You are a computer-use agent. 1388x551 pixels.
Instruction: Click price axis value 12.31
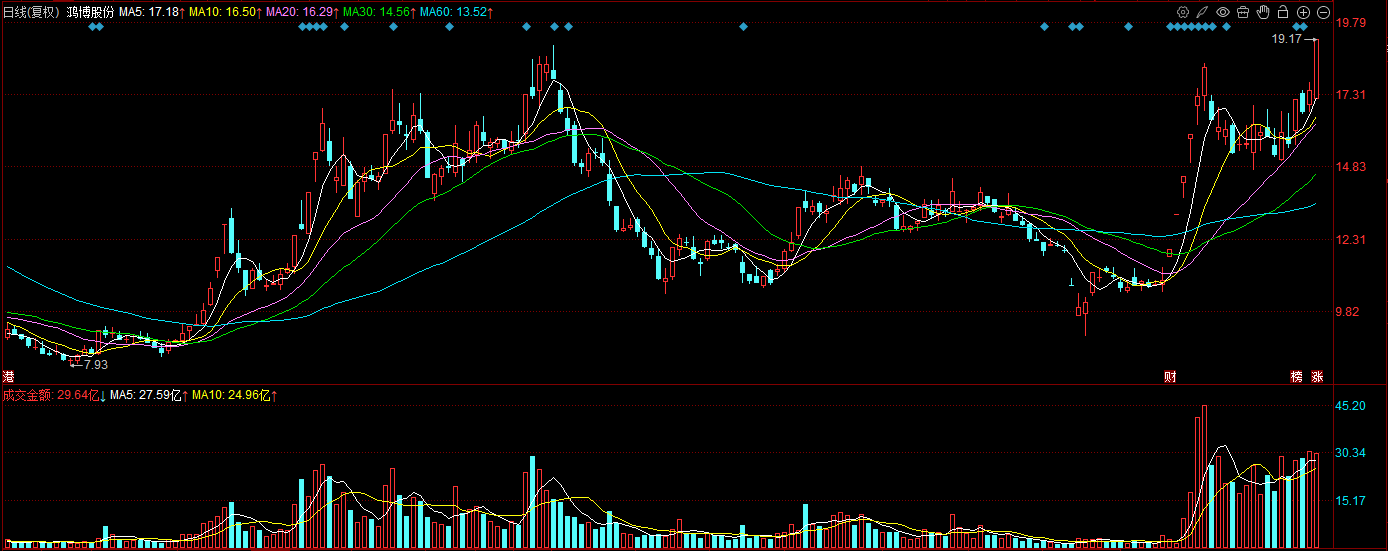(x=1352, y=240)
